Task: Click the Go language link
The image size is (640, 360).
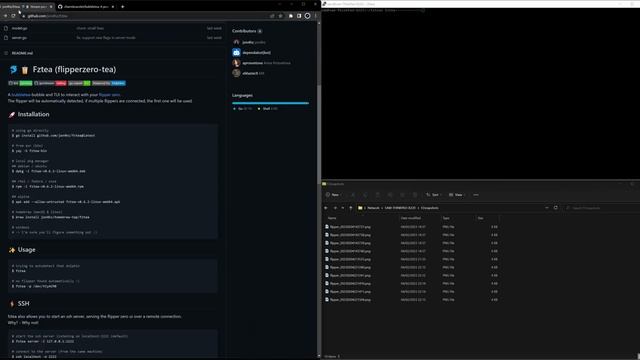Action: click(242, 109)
